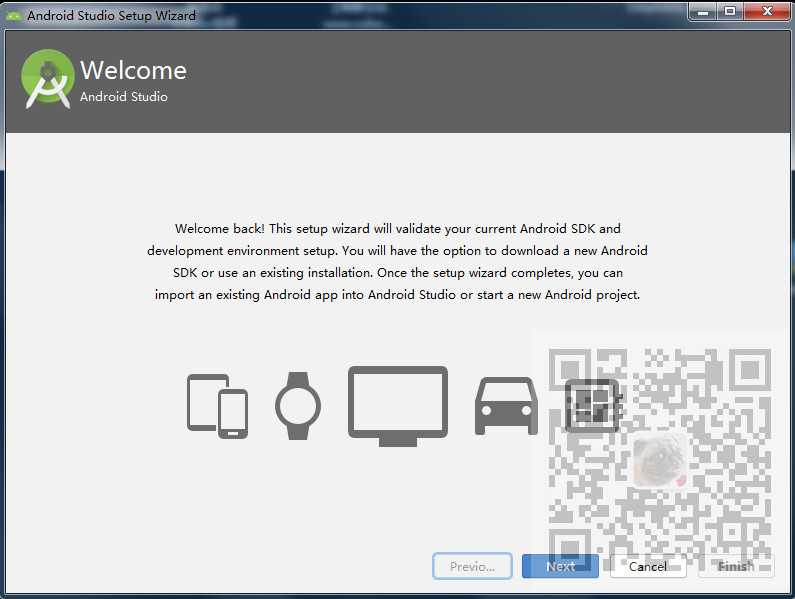Click the 'Welcome' heading text
This screenshot has height=599, width=795.
(133, 70)
